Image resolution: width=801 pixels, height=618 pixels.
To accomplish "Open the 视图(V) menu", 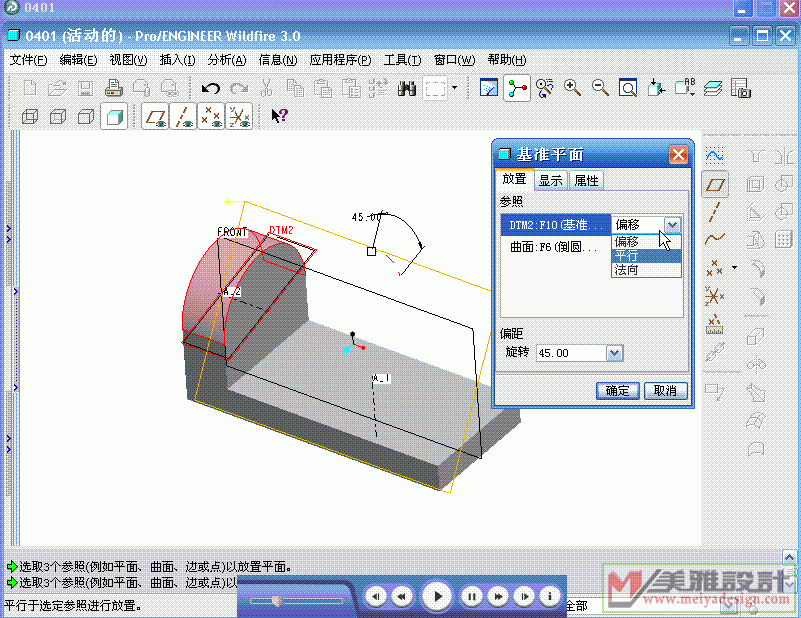I will (x=128, y=60).
